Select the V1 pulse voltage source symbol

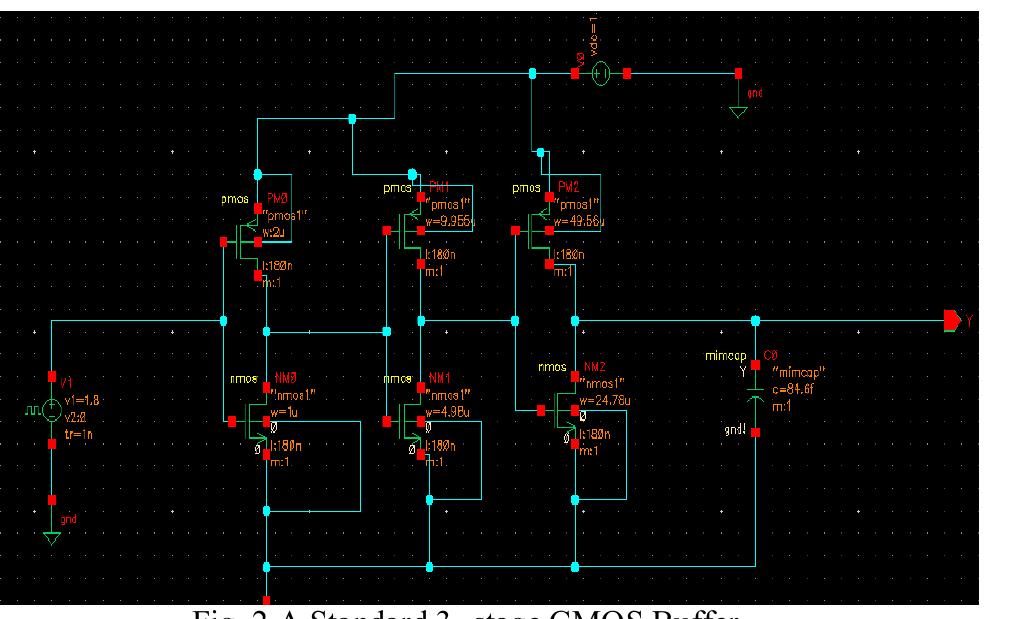pyautogui.click(x=52, y=410)
